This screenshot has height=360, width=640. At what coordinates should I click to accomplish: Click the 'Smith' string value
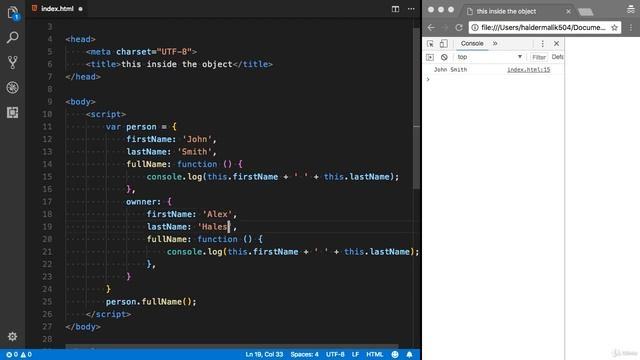tap(195, 152)
